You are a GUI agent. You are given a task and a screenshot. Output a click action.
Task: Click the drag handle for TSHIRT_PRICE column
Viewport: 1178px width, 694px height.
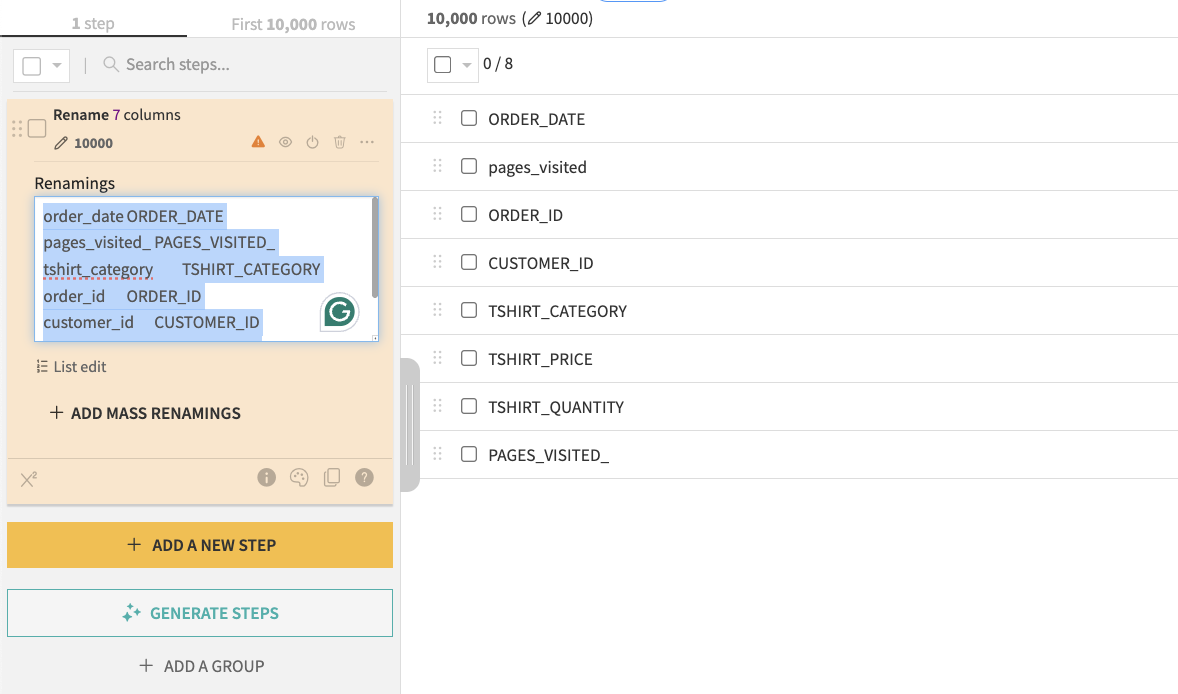(x=437, y=358)
